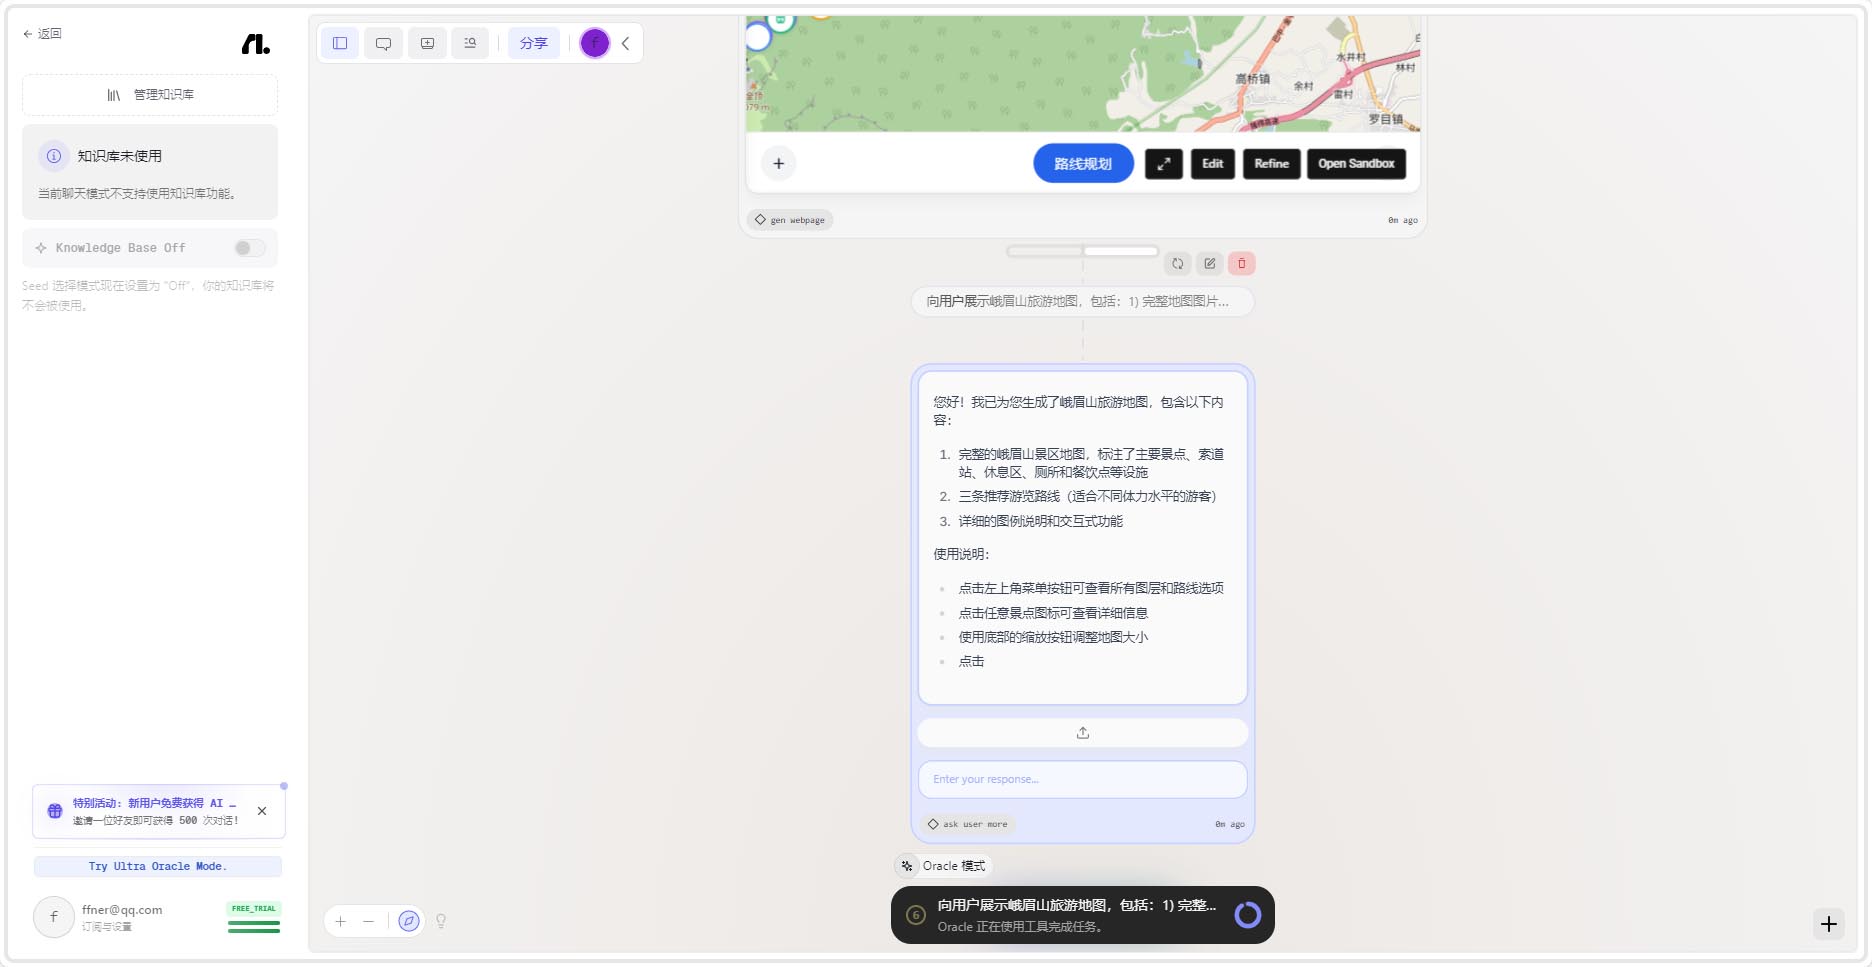Go back using the 返回 link
Viewport: 1872px width, 967px height.
(x=42, y=34)
